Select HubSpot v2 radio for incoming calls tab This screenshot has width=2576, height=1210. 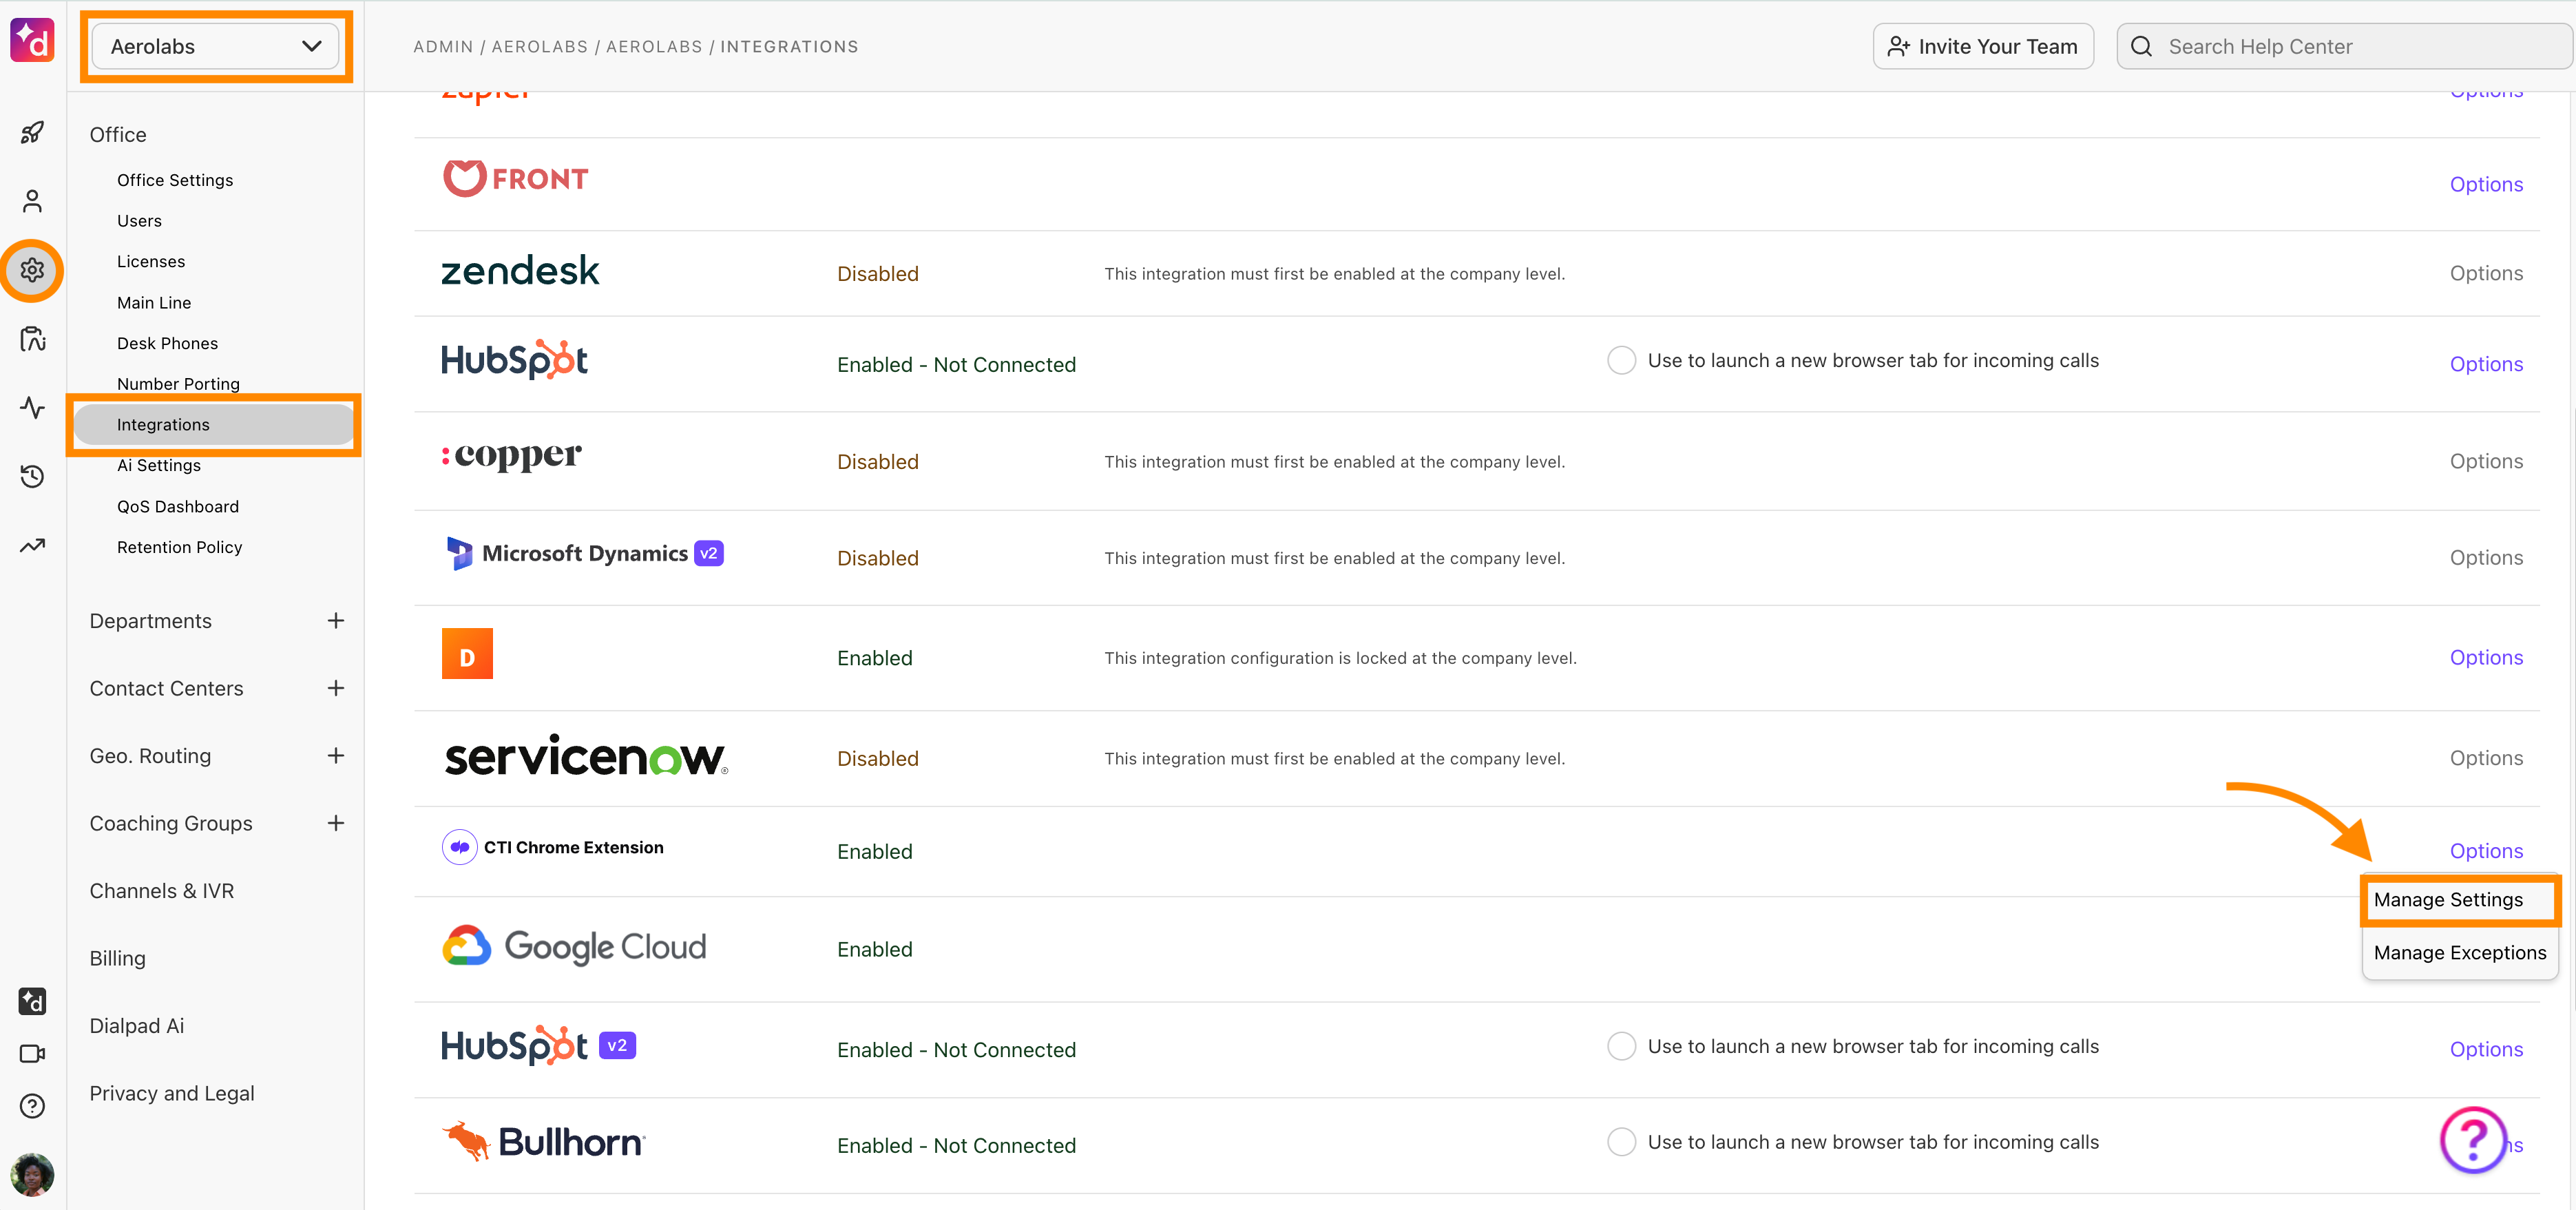1621,1046
